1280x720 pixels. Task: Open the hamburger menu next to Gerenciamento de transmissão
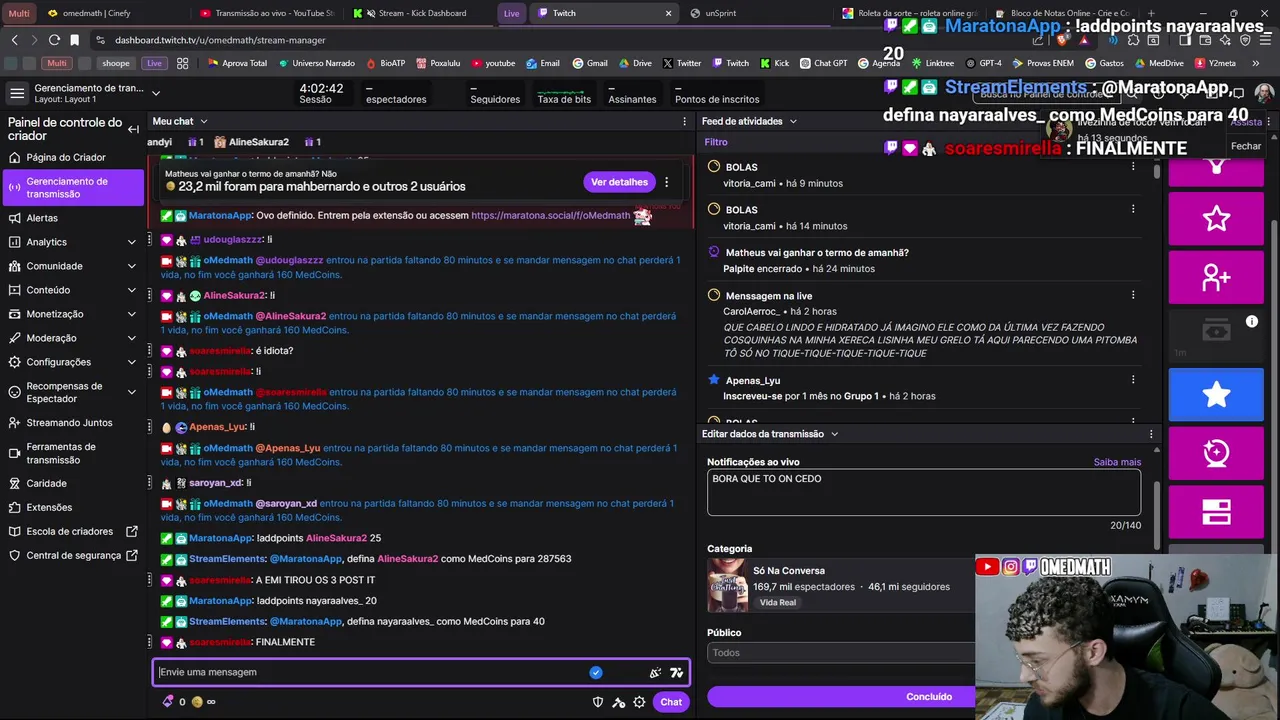[17, 93]
